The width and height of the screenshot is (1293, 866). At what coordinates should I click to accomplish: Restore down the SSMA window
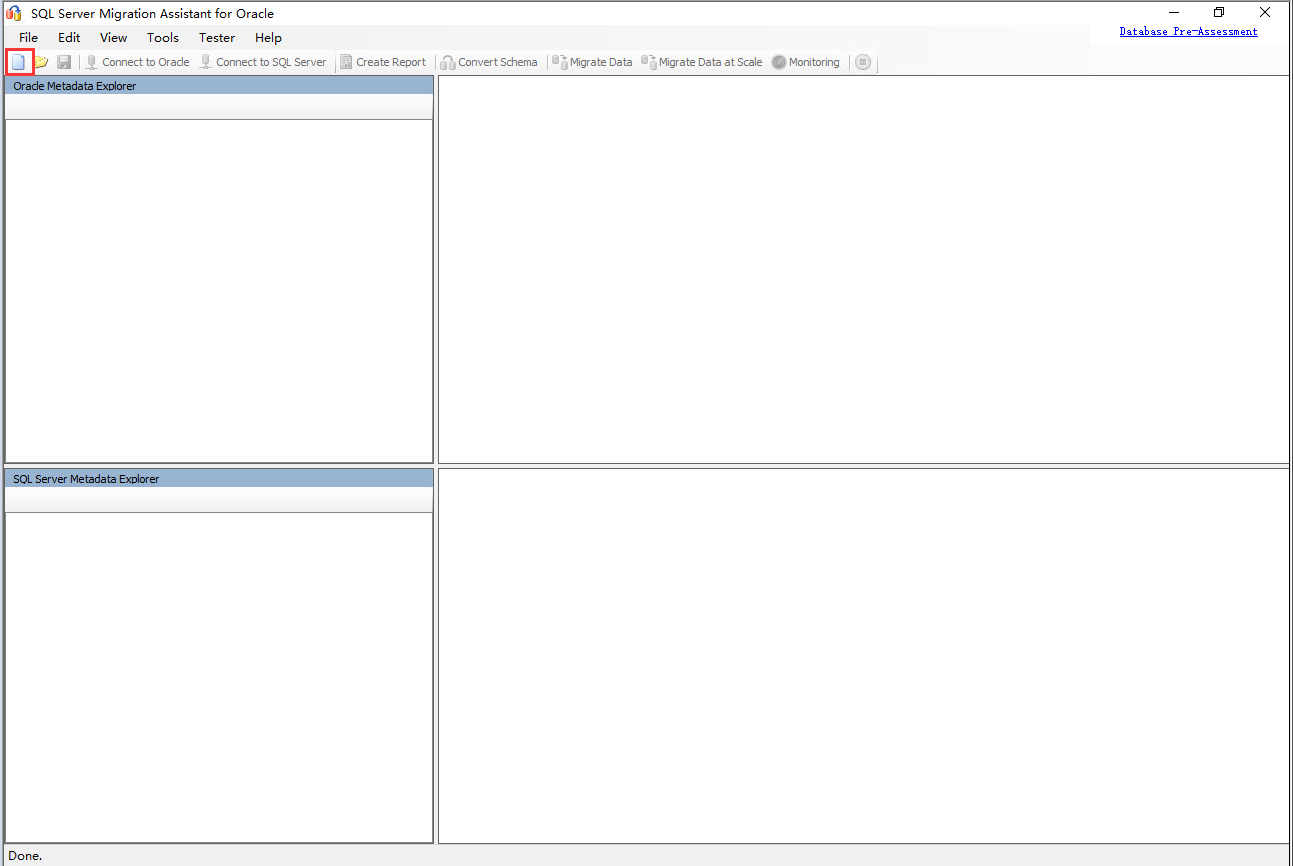(1219, 13)
